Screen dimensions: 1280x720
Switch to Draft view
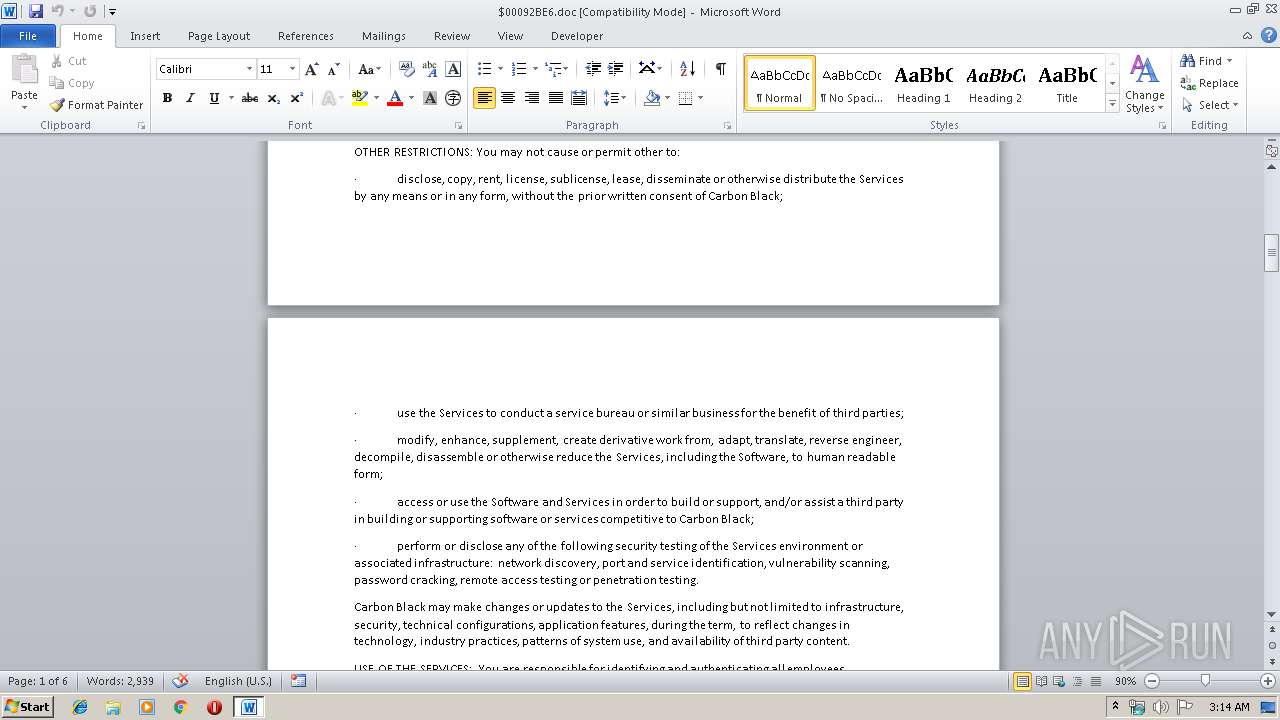click(1095, 681)
